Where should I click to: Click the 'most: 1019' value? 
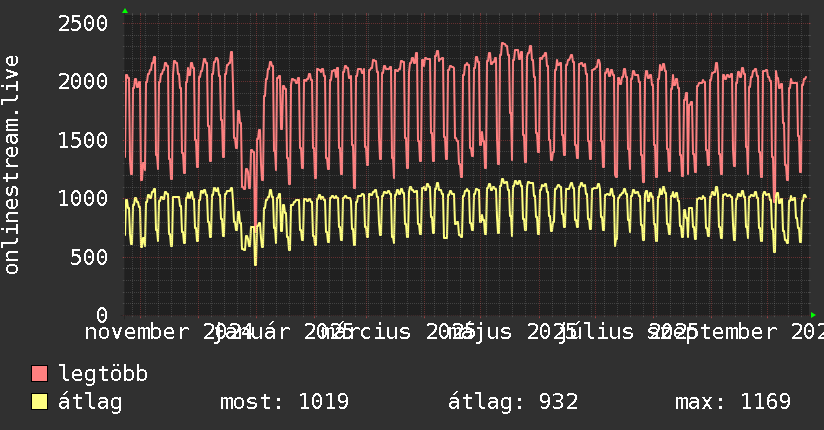tap(284, 402)
